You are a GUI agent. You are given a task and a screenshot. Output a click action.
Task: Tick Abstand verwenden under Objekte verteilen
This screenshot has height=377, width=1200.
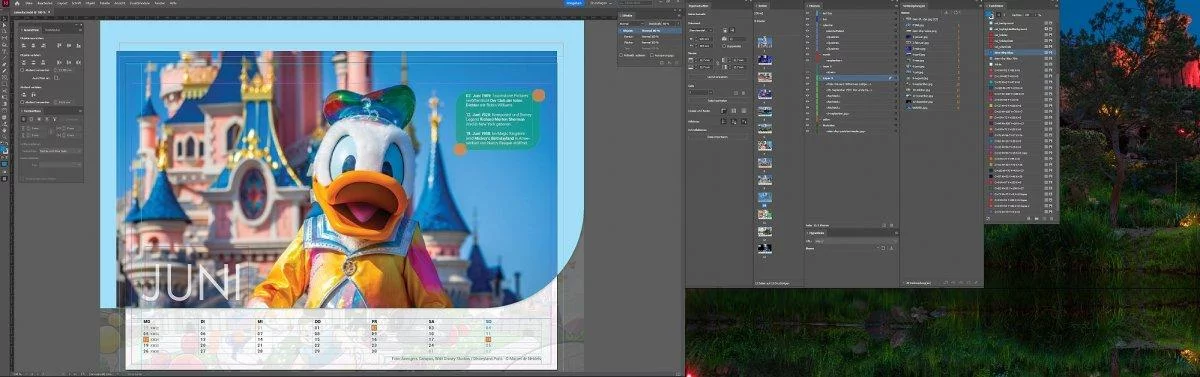(22, 70)
